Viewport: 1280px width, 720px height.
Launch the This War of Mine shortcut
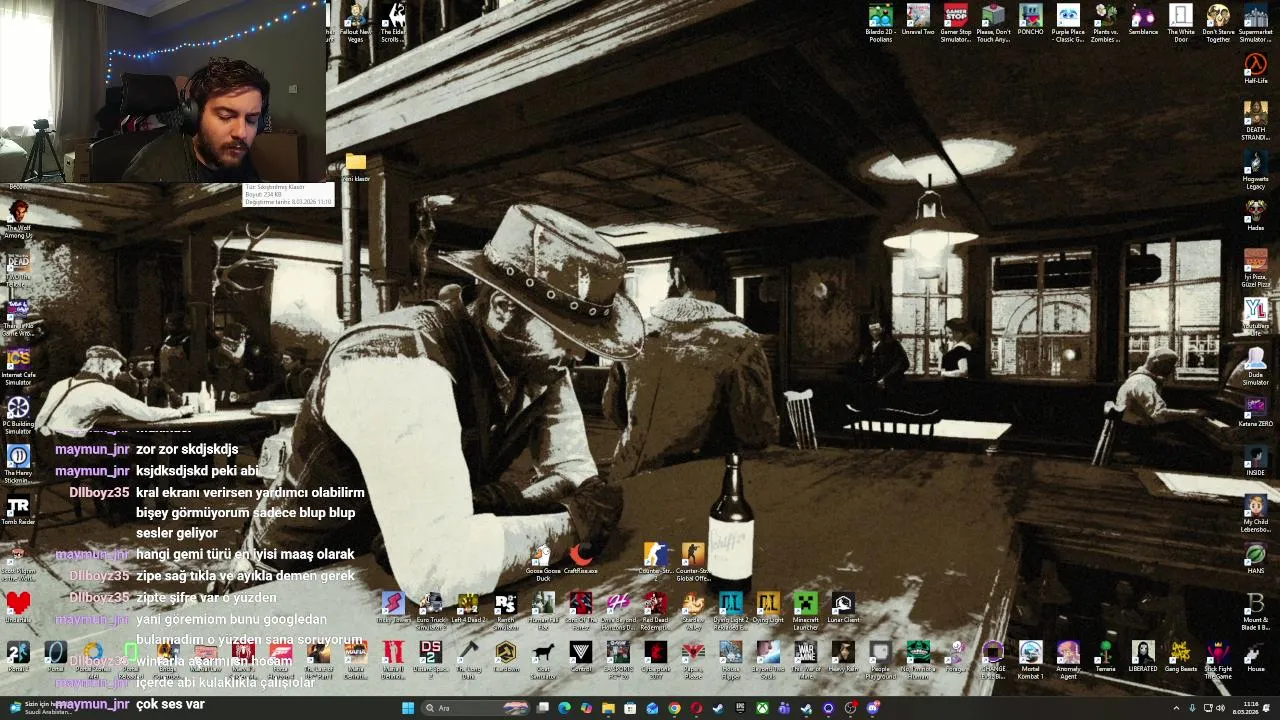pyautogui.click(x=806, y=660)
